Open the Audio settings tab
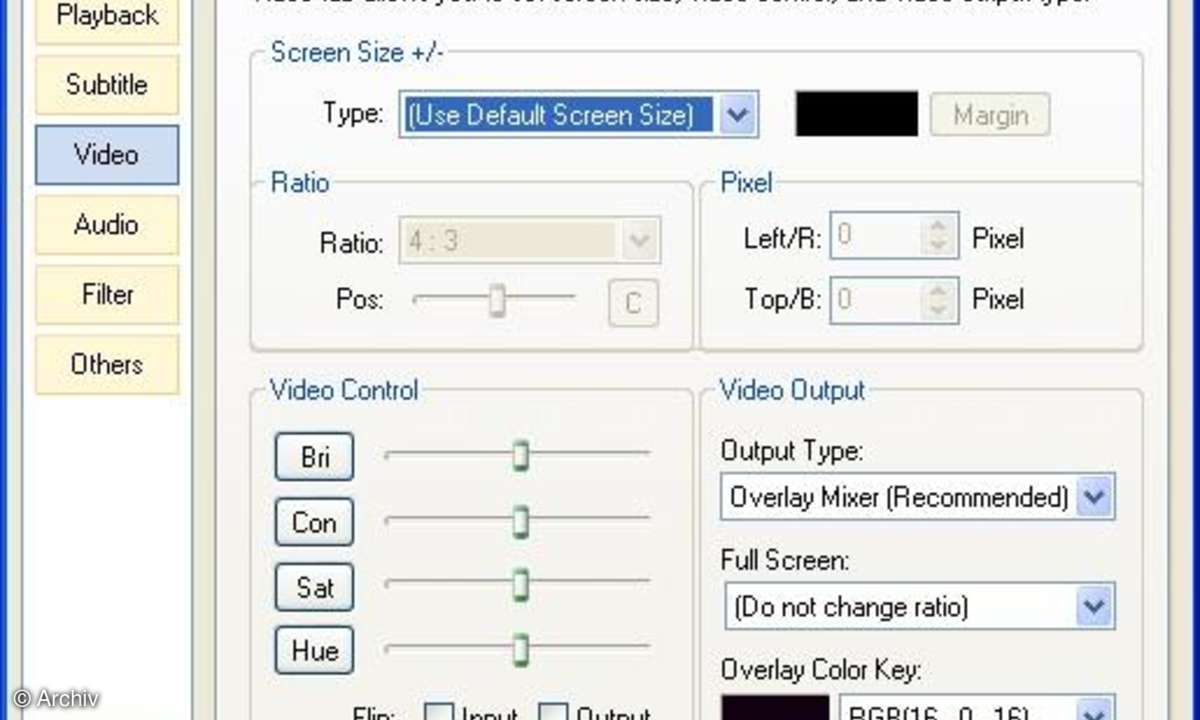The height and width of the screenshot is (720, 1200). point(107,225)
